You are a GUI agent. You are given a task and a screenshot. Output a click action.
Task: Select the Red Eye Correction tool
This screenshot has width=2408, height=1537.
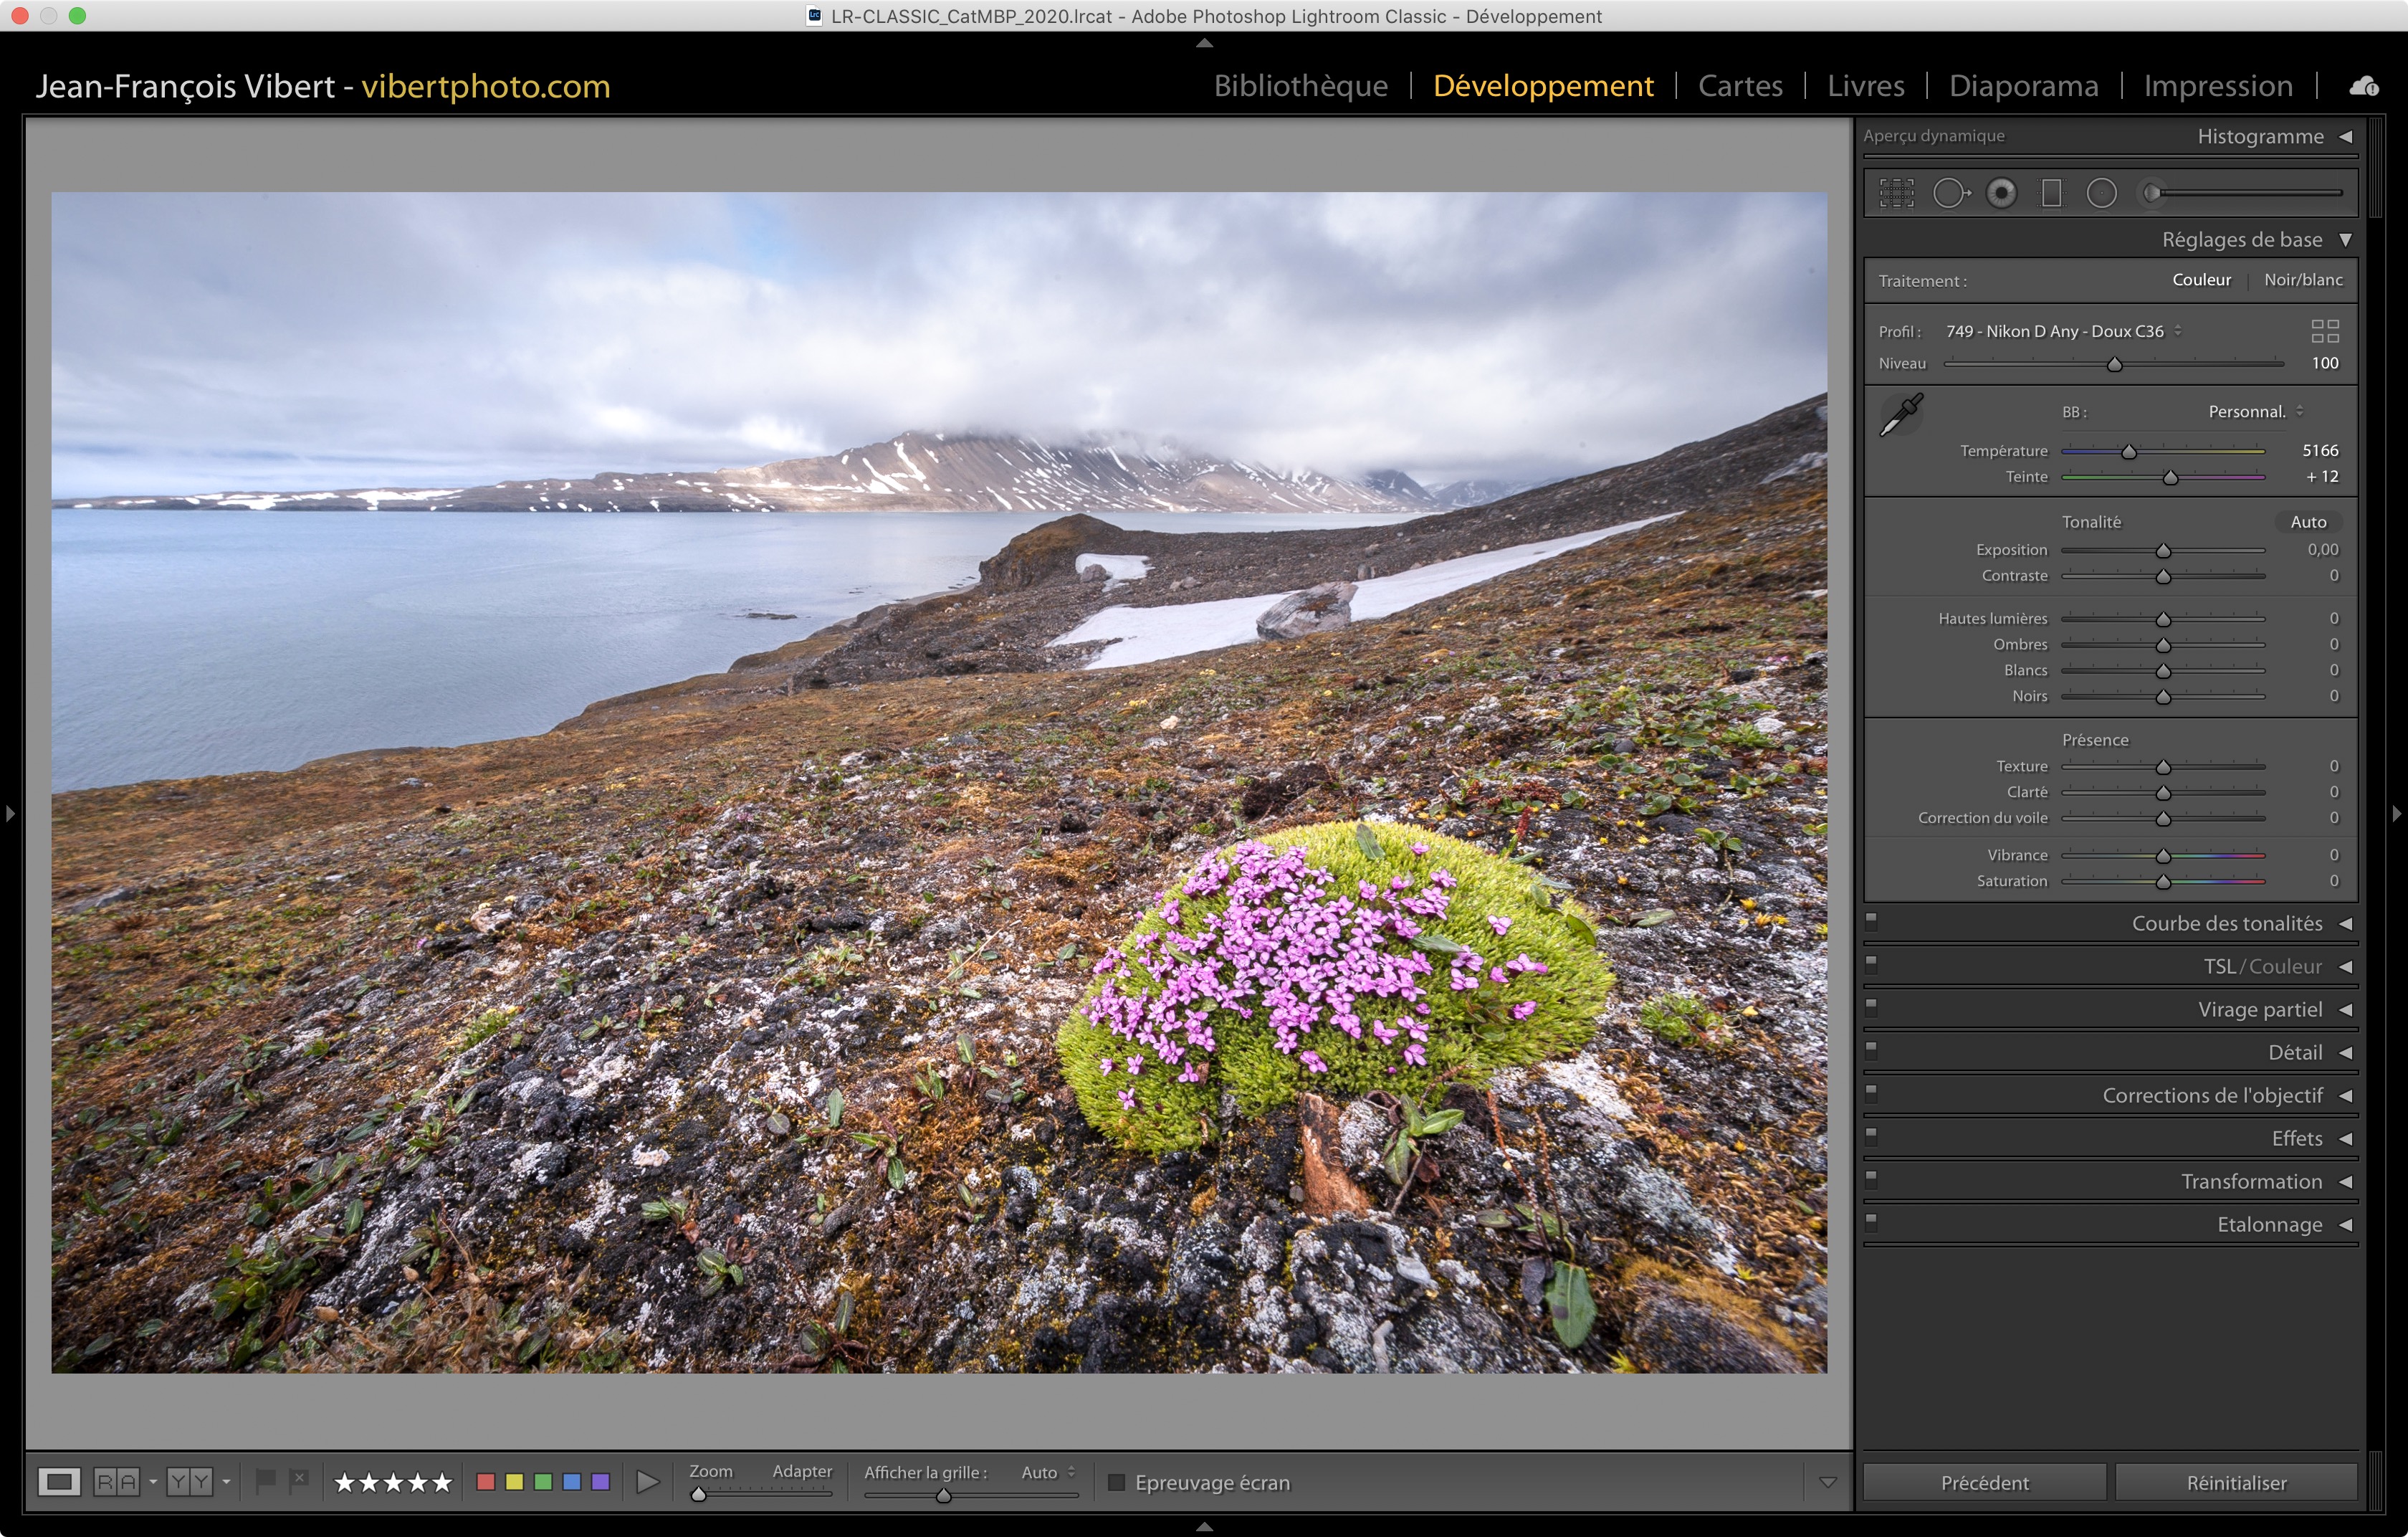[2001, 193]
